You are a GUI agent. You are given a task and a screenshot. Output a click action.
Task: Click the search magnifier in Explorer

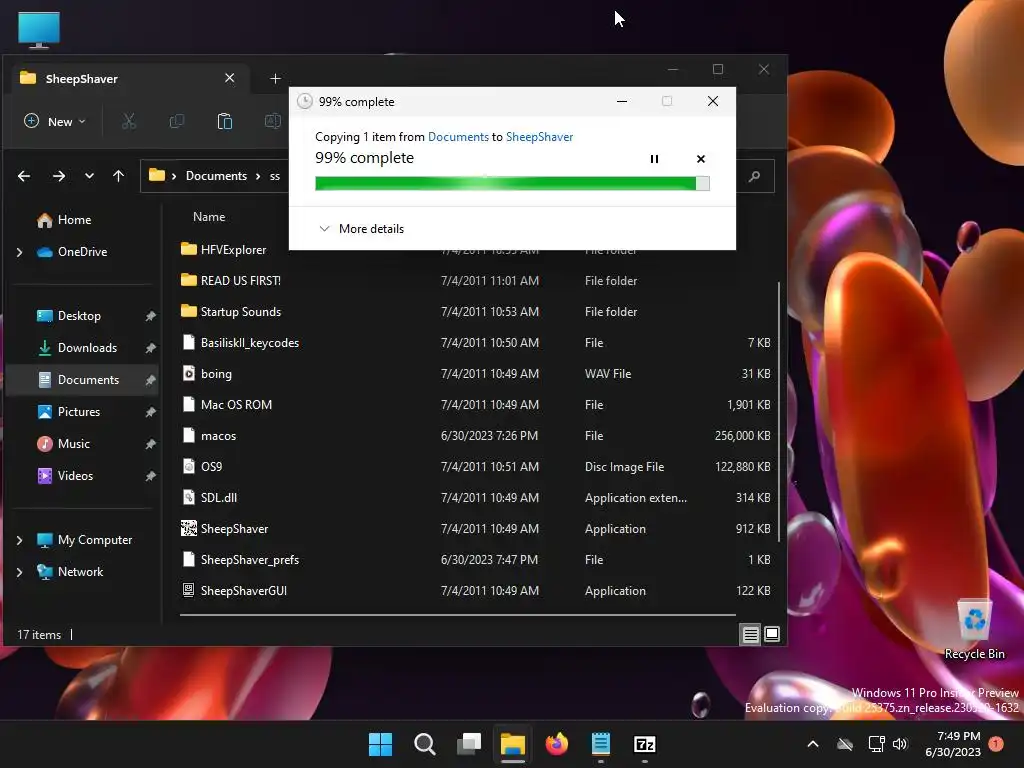click(754, 176)
